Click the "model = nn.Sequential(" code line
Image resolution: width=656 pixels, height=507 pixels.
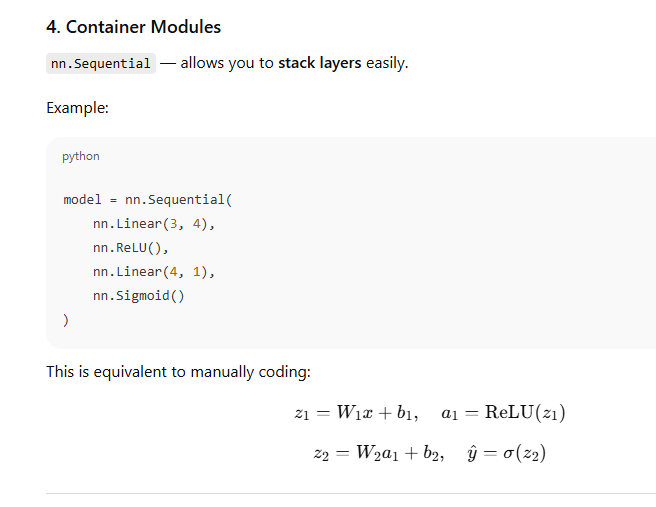pyautogui.click(x=147, y=200)
